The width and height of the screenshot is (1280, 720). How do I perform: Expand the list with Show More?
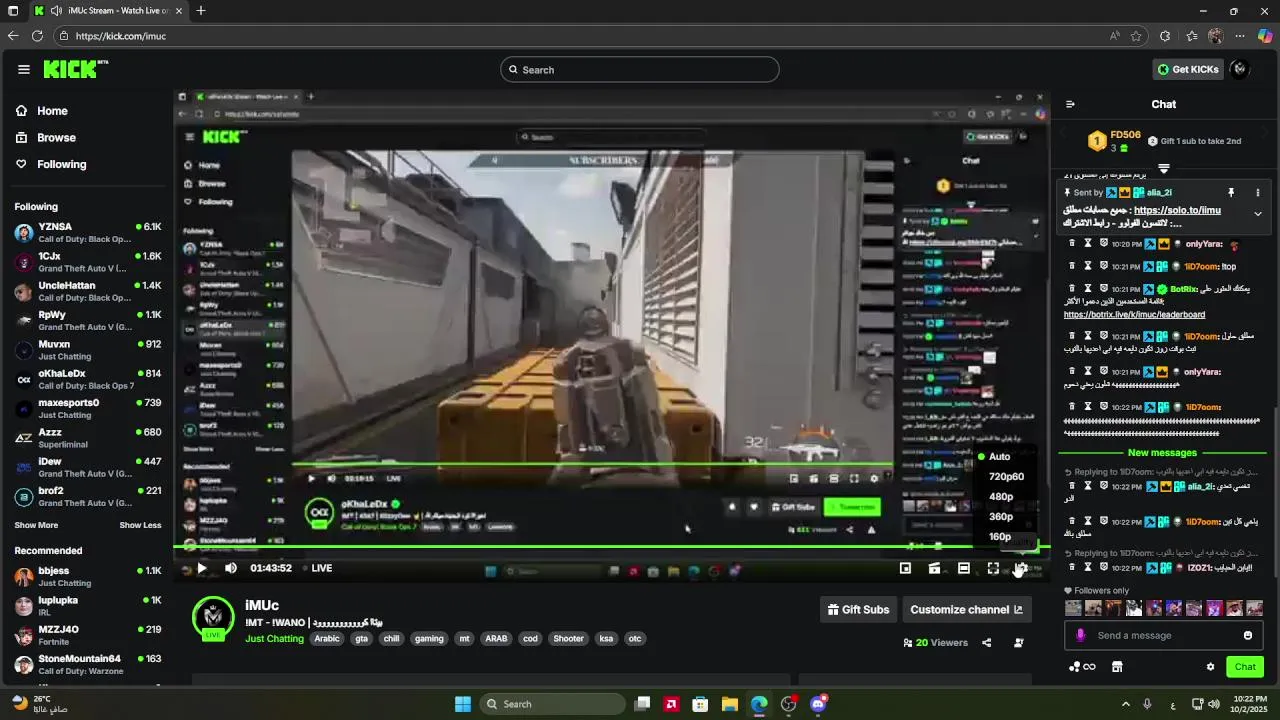pyautogui.click(x=36, y=525)
